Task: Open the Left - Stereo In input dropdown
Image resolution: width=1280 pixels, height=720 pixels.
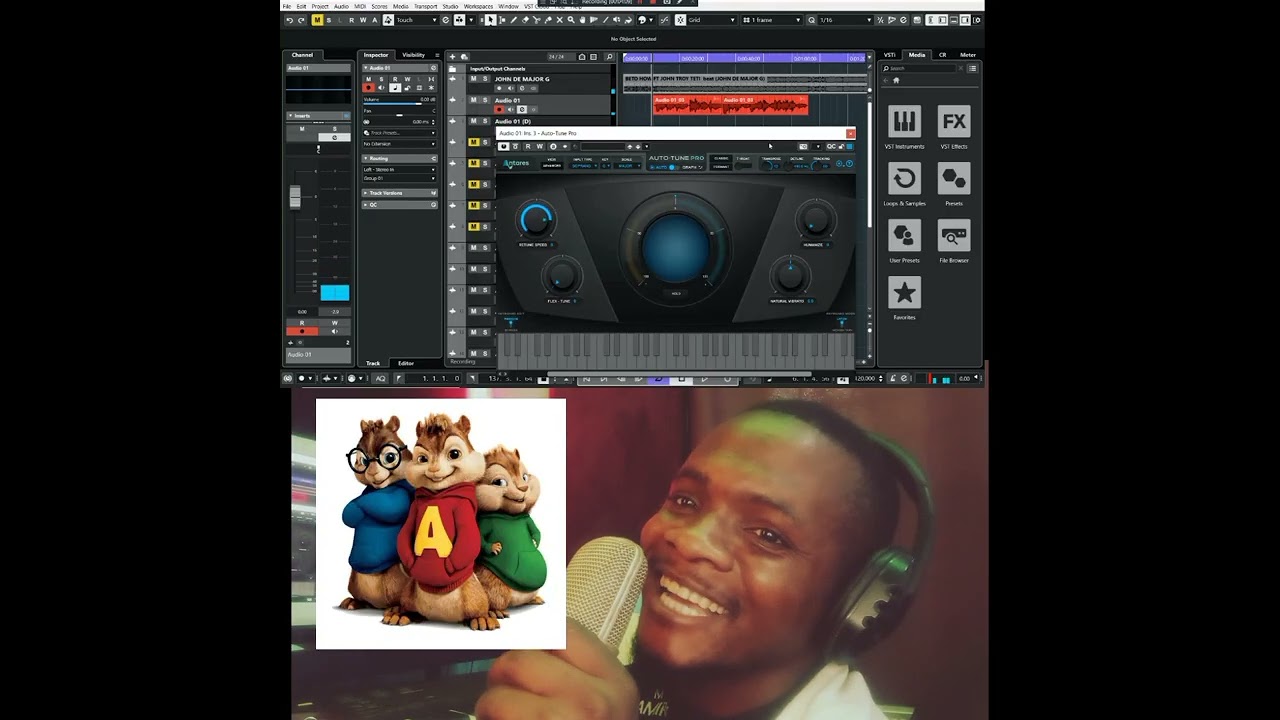Action: pos(399,169)
